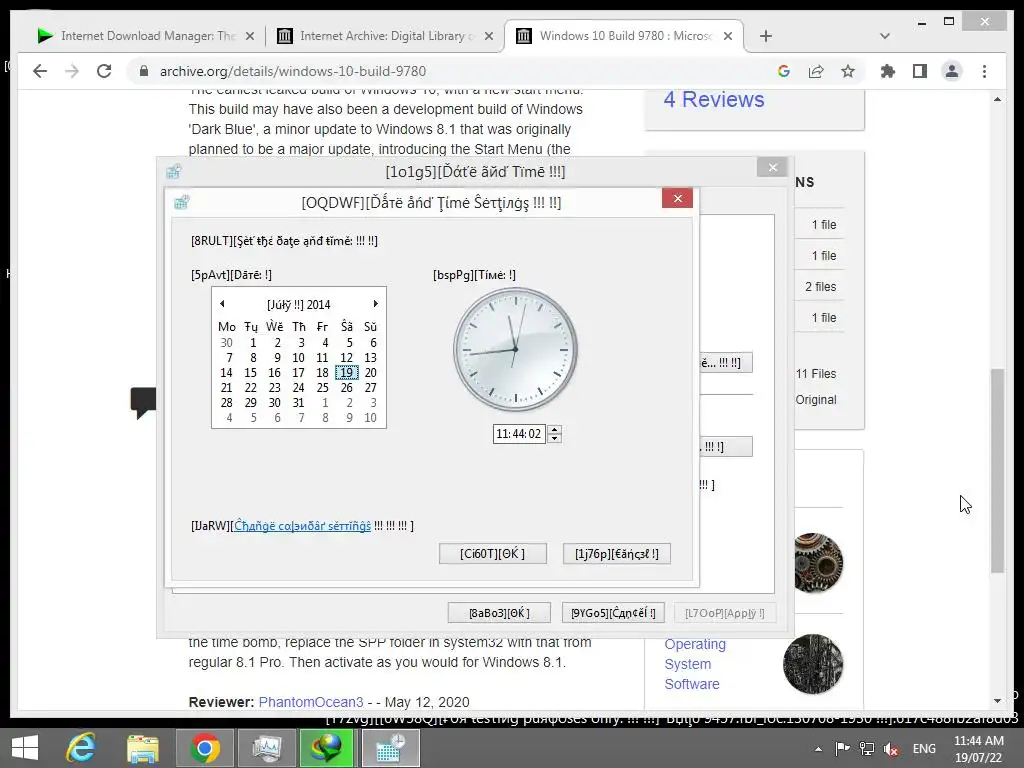Cancel the Date and Time Settings dialog

(x=616, y=554)
